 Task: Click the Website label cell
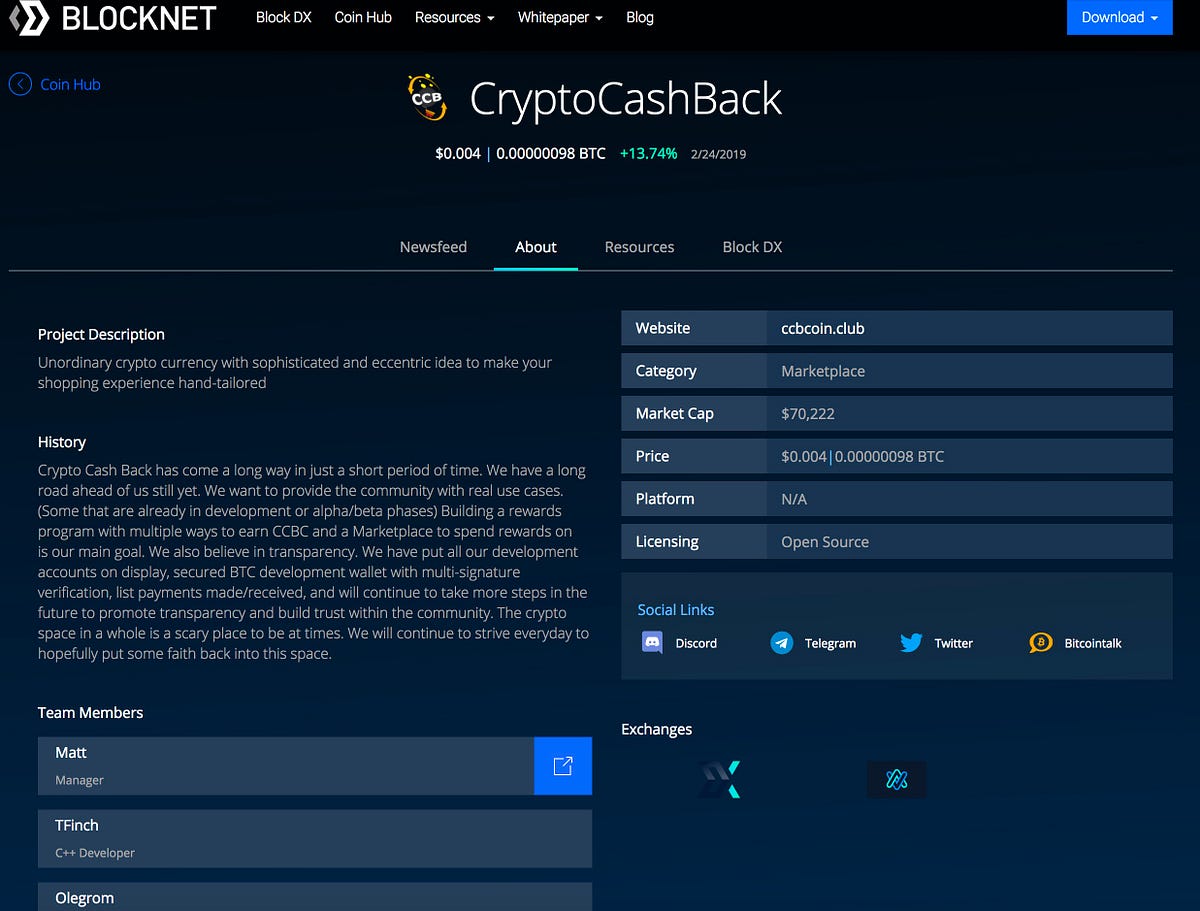tap(694, 328)
